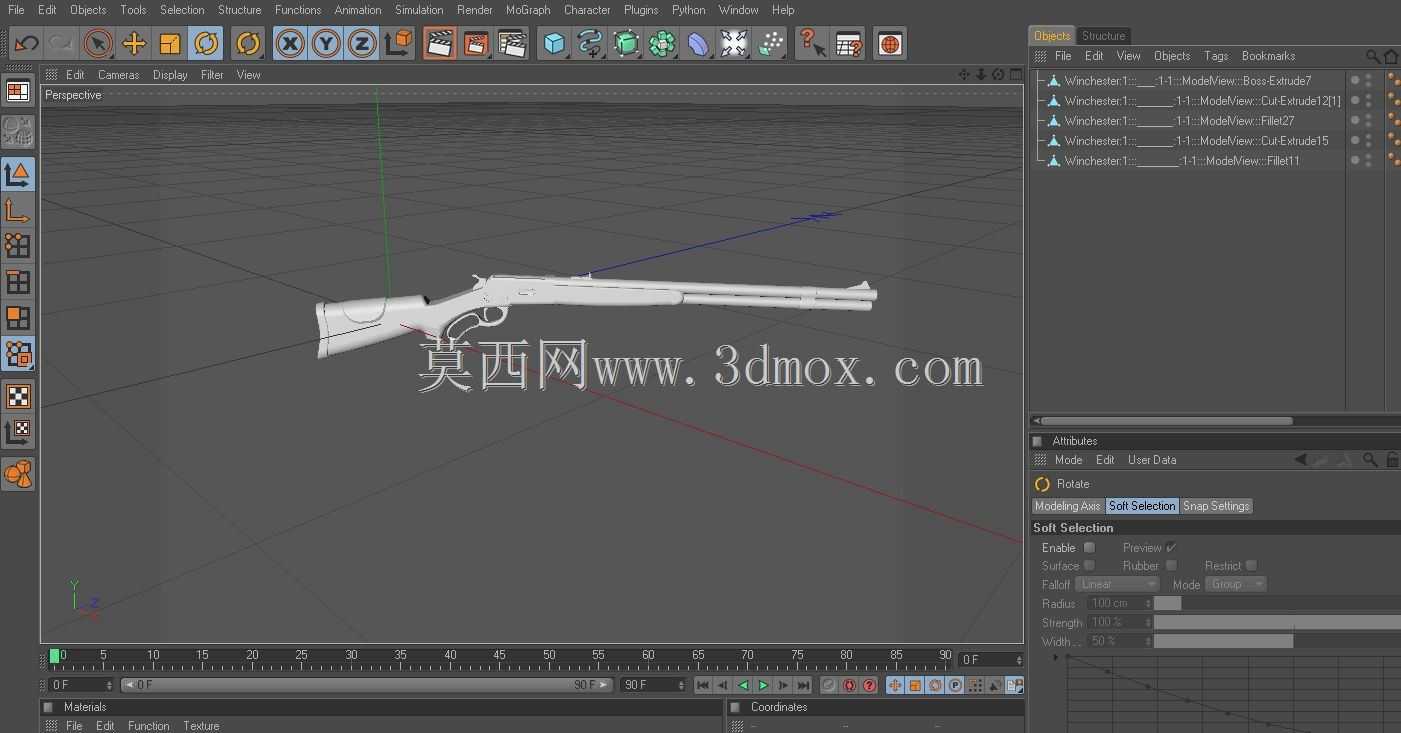Switch to Model mode in left sidebar
This screenshot has height=733, width=1401.
(18, 174)
